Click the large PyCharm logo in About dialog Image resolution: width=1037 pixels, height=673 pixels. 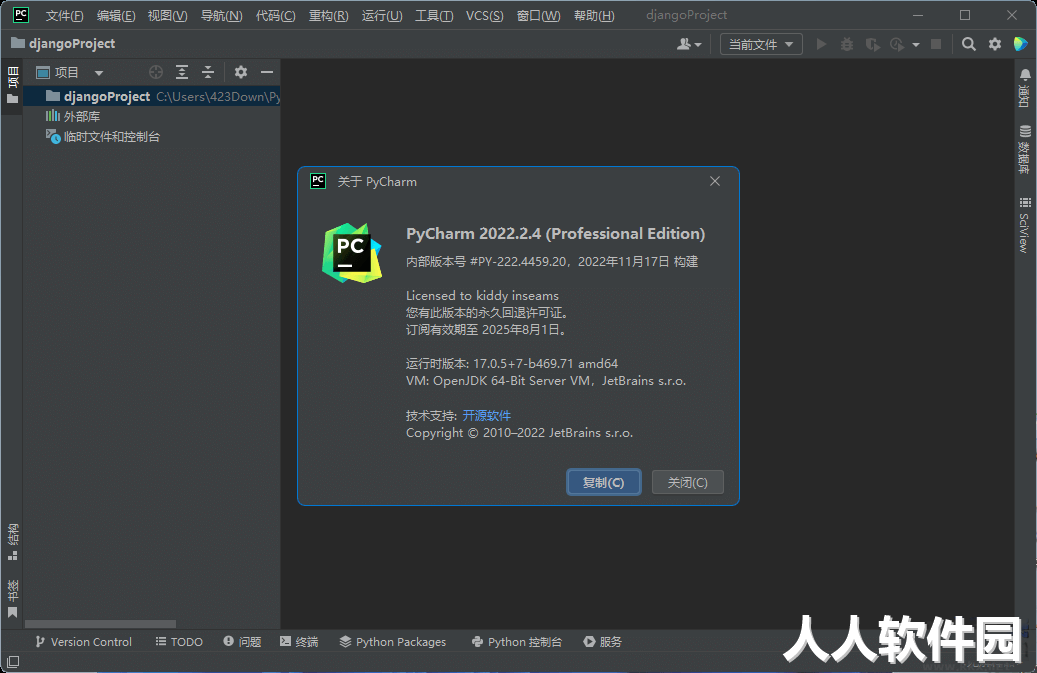pos(352,253)
